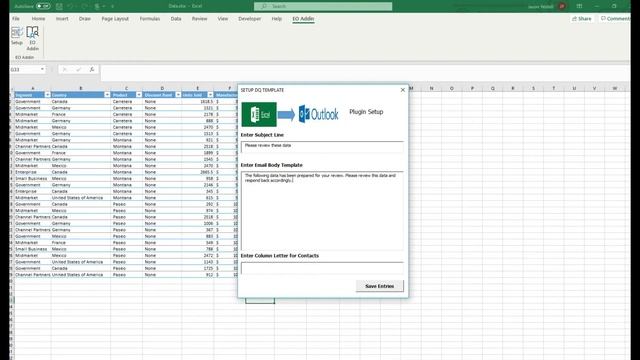Open the Discount Band filter dropdown
The height and width of the screenshot is (360, 640).
[x=178, y=95]
